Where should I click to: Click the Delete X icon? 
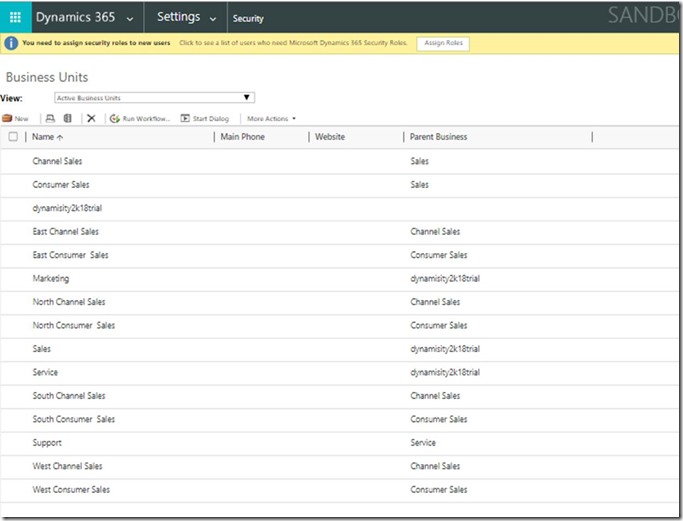[91, 118]
